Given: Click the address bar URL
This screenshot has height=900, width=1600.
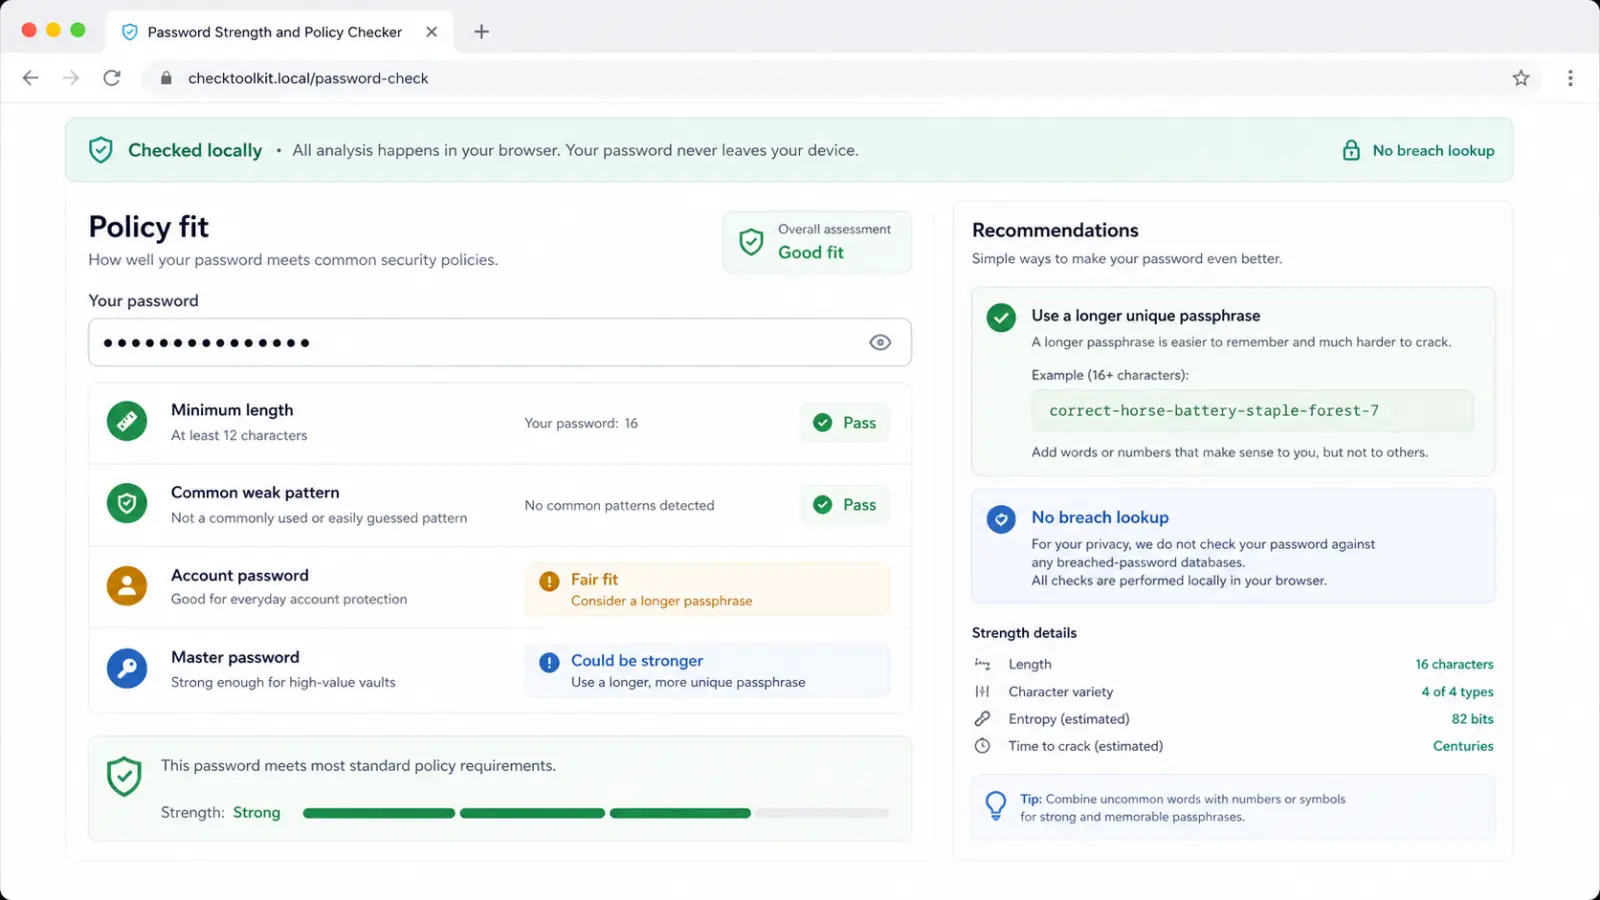Looking at the screenshot, I should click(308, 78).
